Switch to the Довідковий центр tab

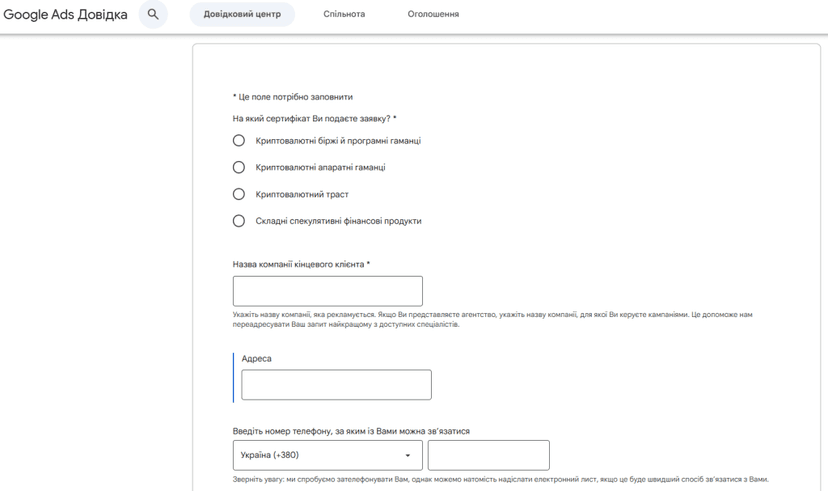pos(242,14)
